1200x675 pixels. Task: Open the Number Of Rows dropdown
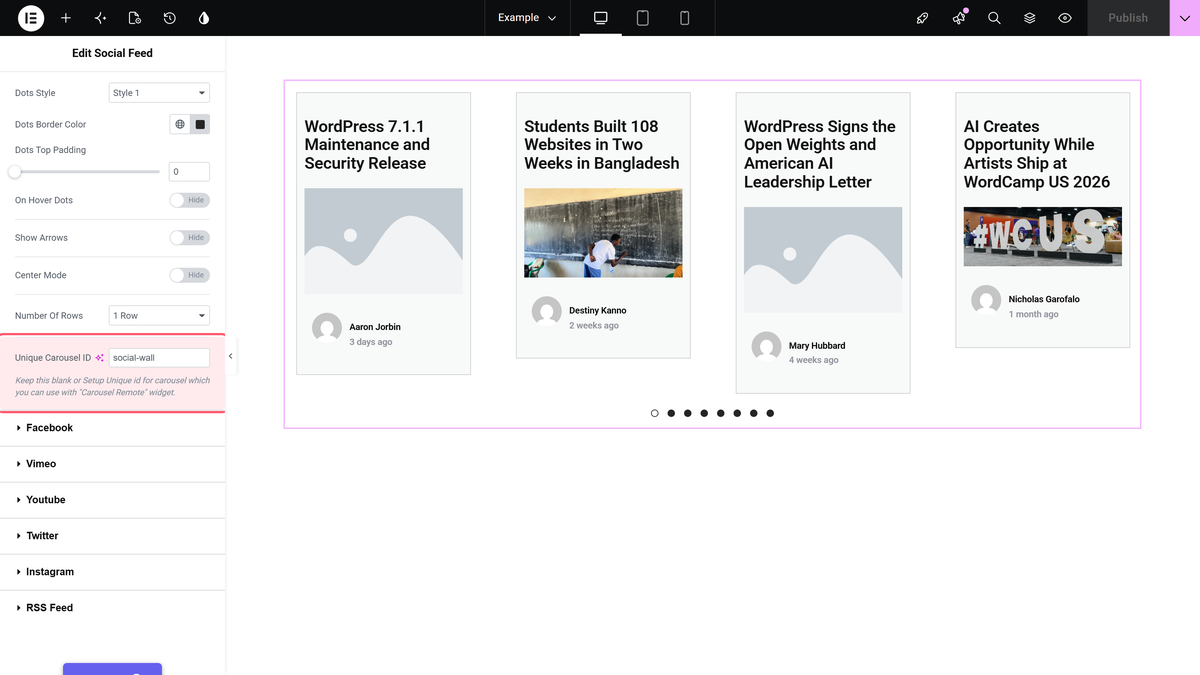pos(159,316)
